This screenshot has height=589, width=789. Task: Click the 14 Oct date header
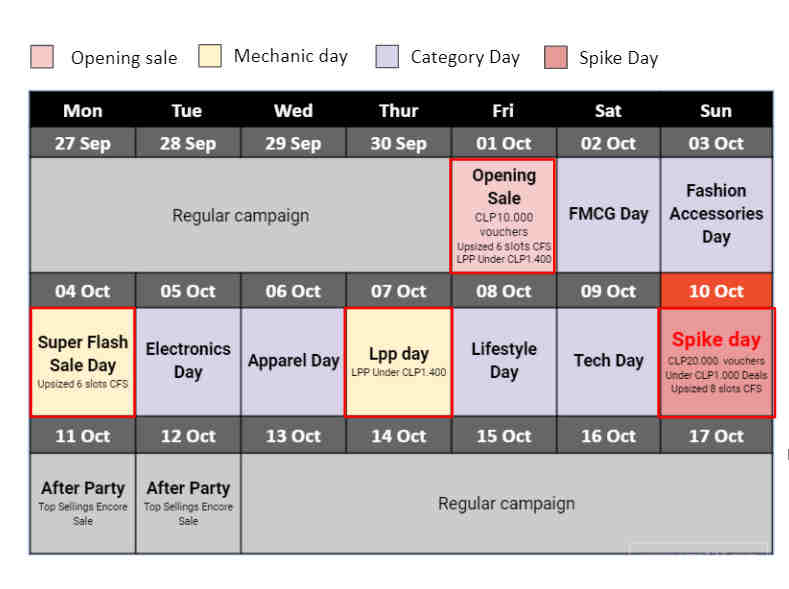pyautogui.click(x=399, y=436)
